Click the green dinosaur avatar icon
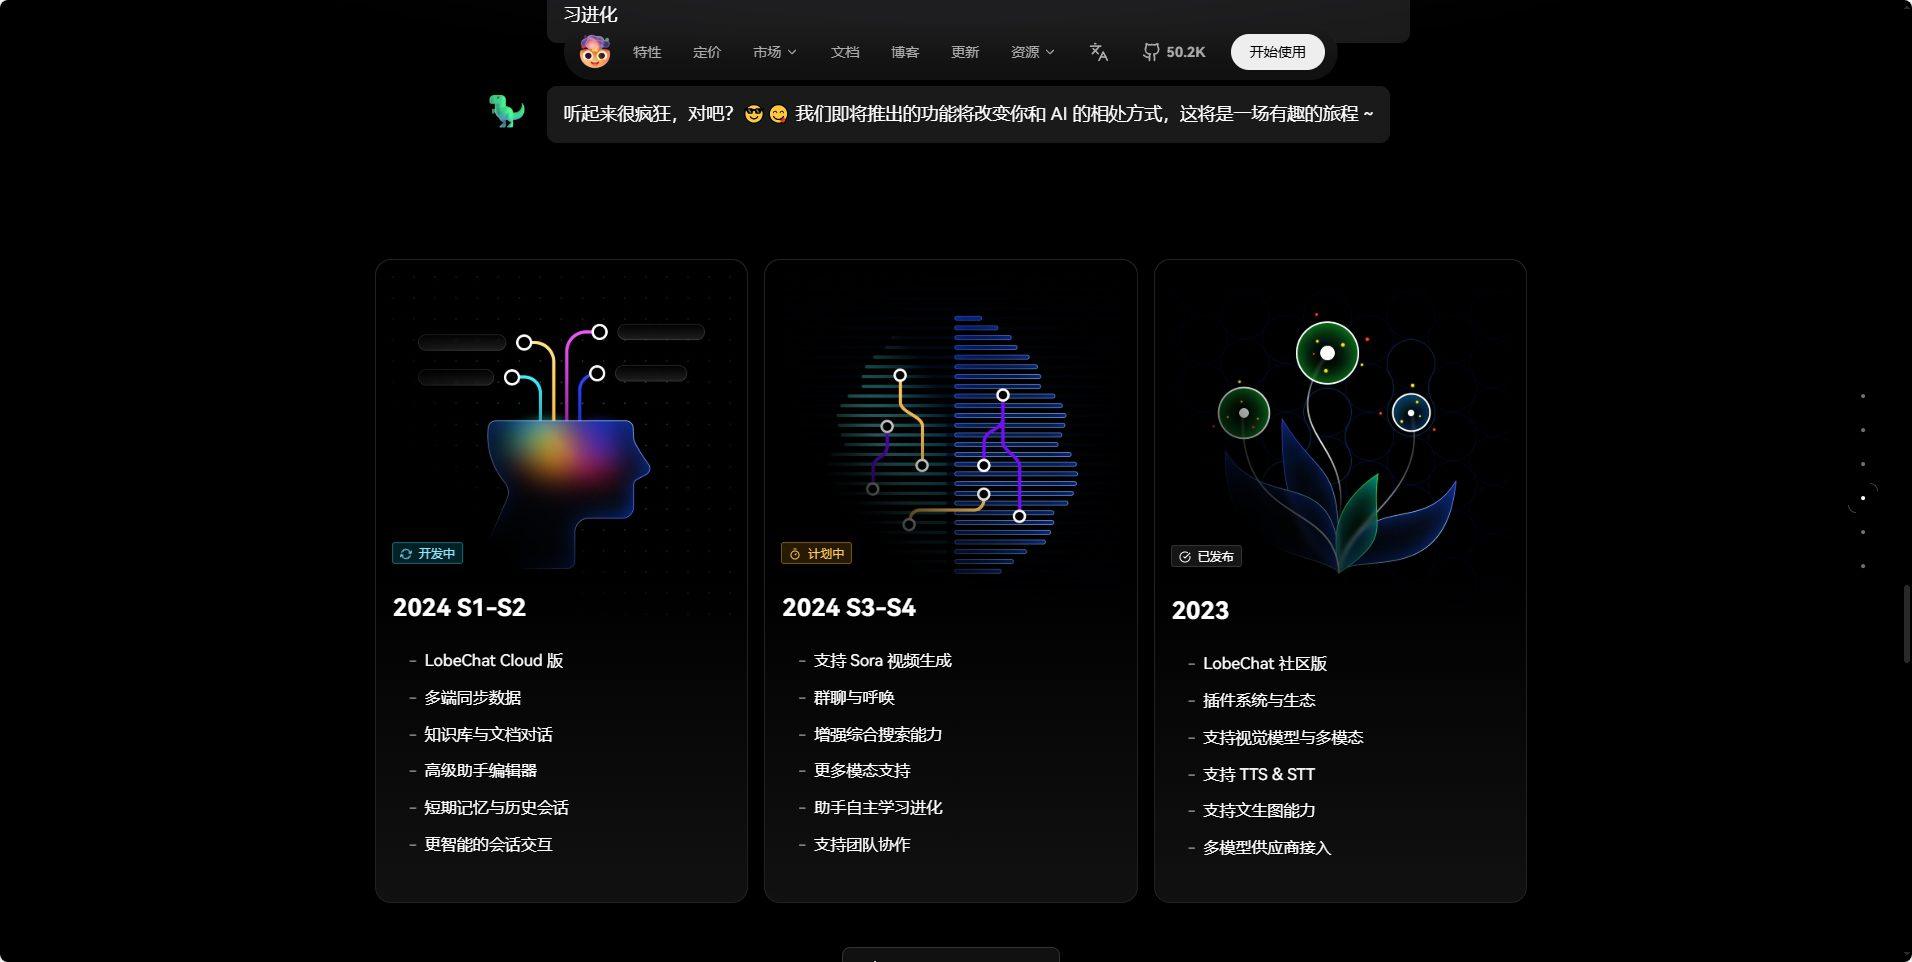The height and width of the screenshot is (962, 1912). (x=507, y=111)
